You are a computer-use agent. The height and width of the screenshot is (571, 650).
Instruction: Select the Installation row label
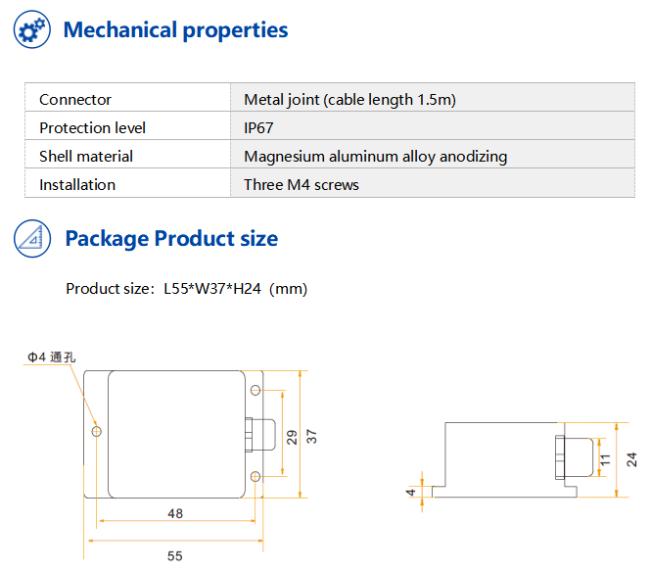coord(78,185)
